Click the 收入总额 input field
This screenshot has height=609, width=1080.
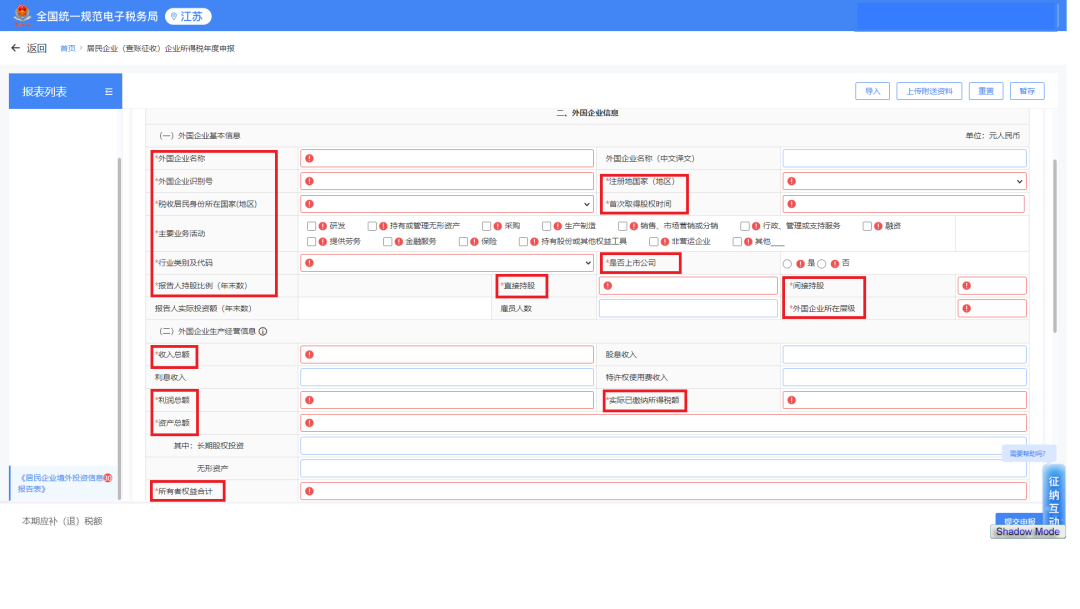pos(446,355)
